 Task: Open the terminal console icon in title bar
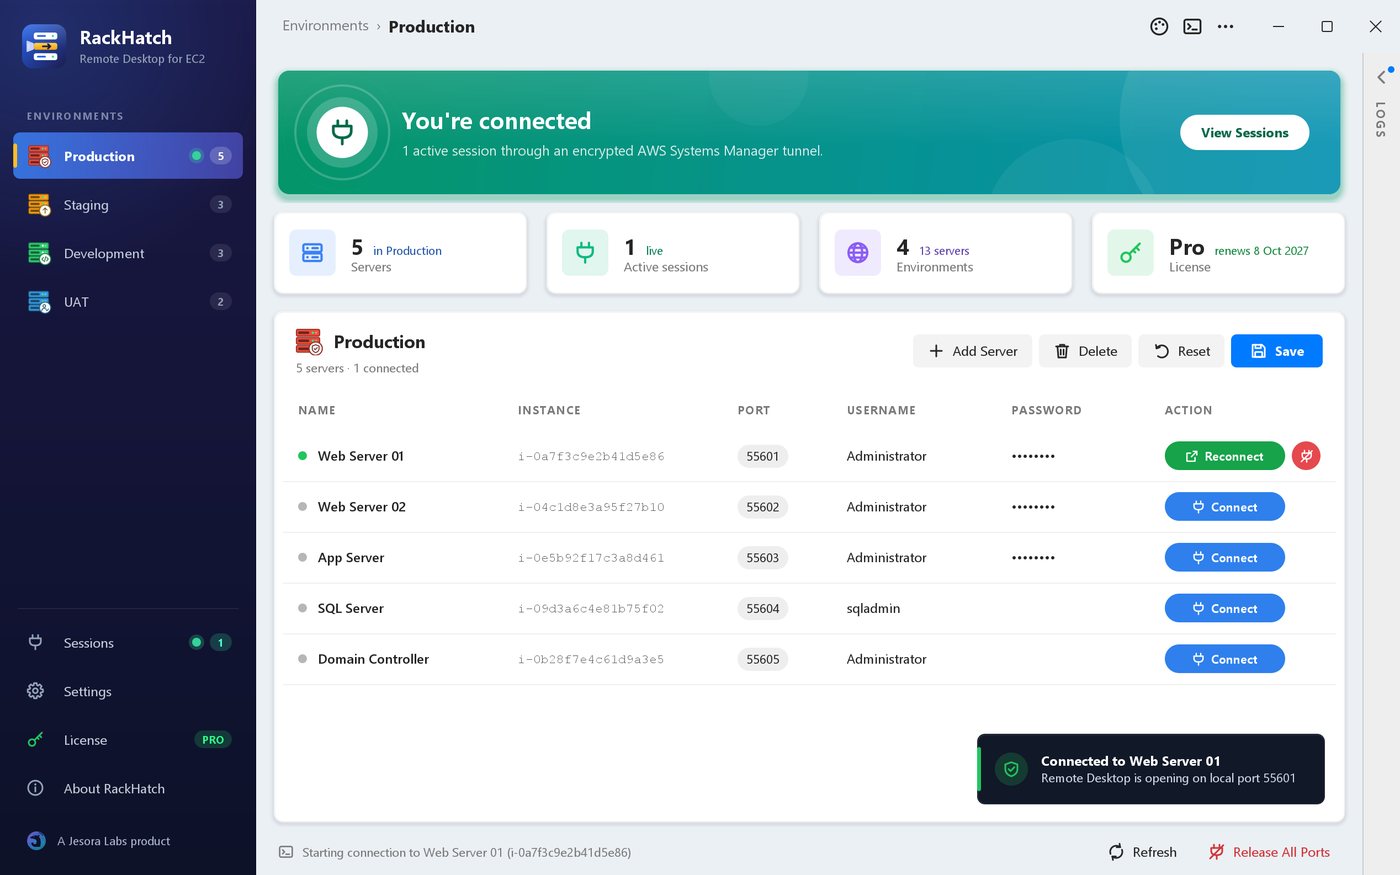click(1192, 27)
